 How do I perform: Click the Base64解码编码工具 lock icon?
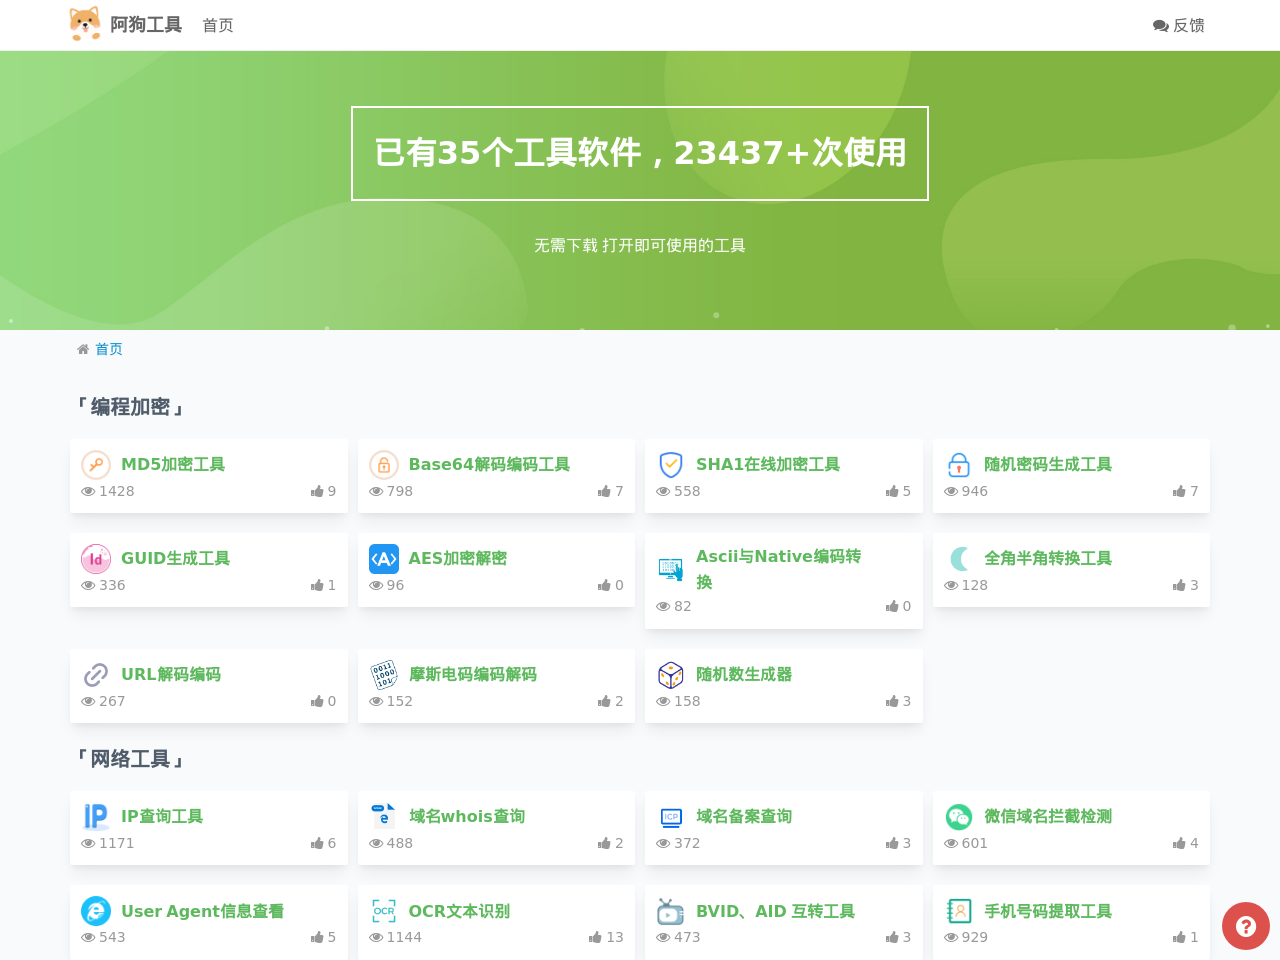[x=383, y=464]
